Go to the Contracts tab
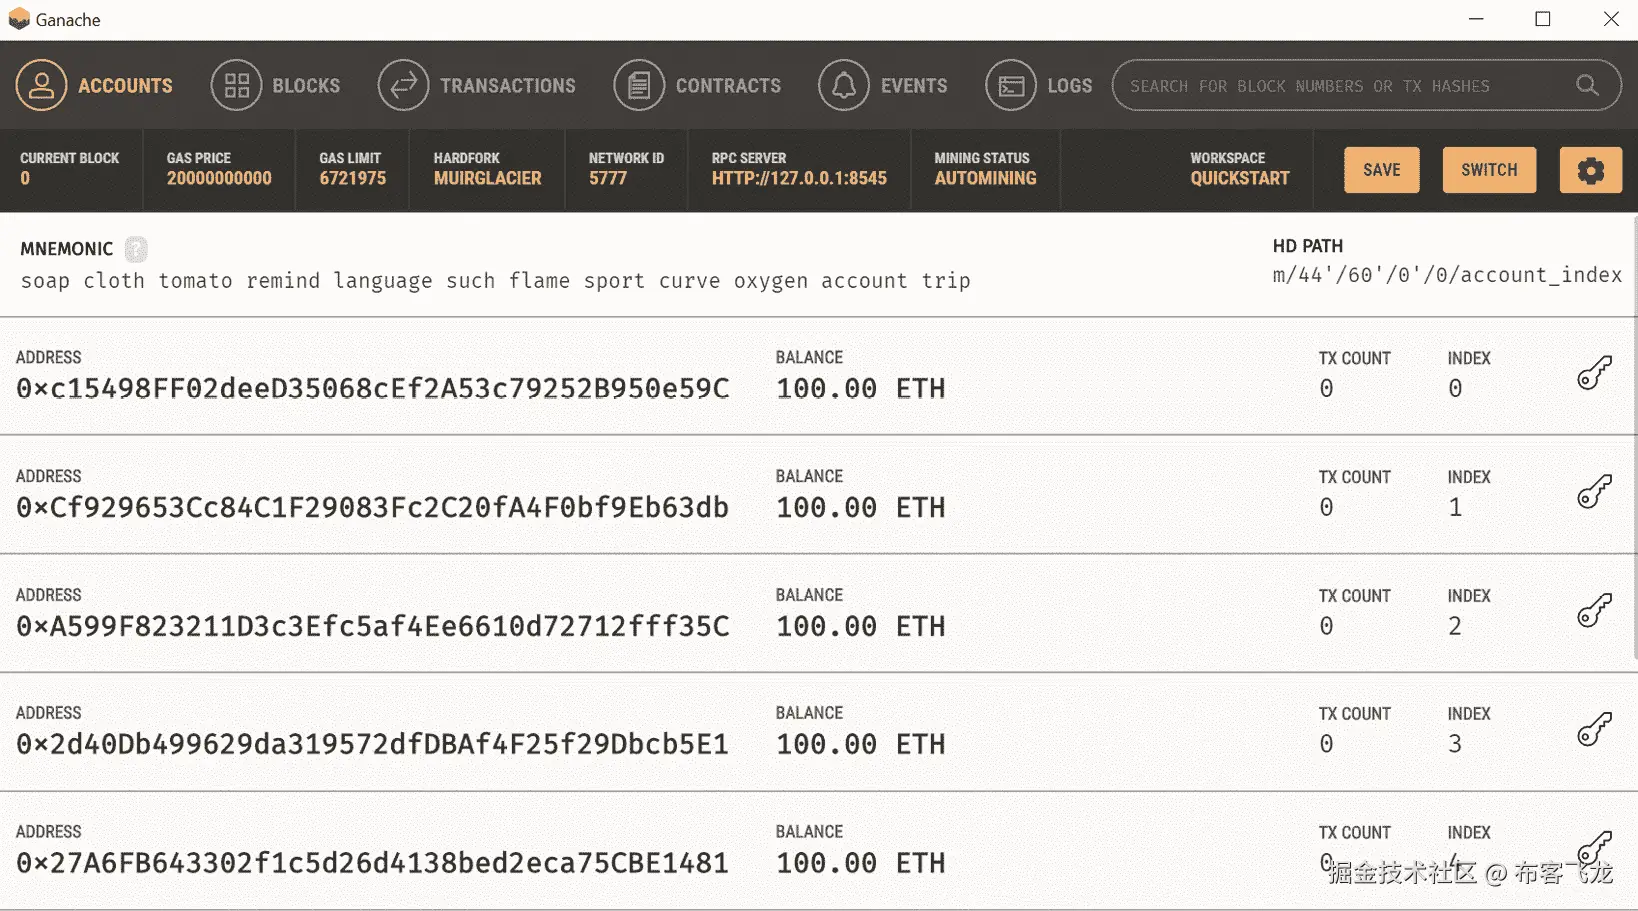This screenshot has height=911, width=1638. [698, 86]
